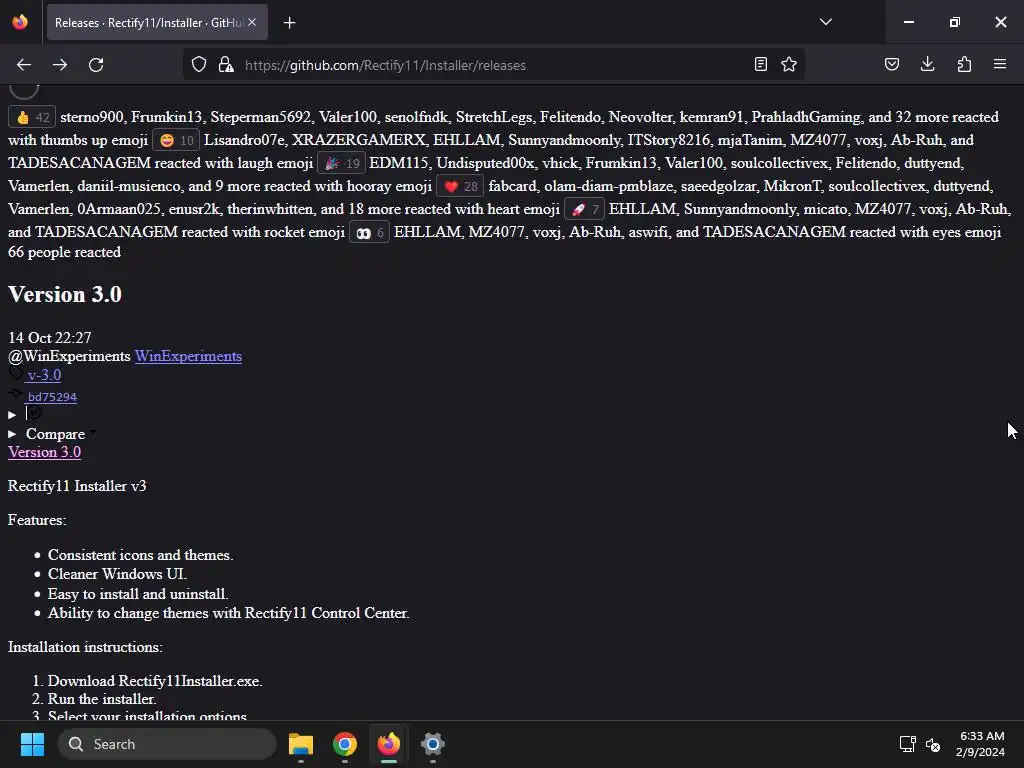This screenshot has width=1024, height=768.
Task: Select the "14 Oct 22:27" date text
Action: click(50, 338)
